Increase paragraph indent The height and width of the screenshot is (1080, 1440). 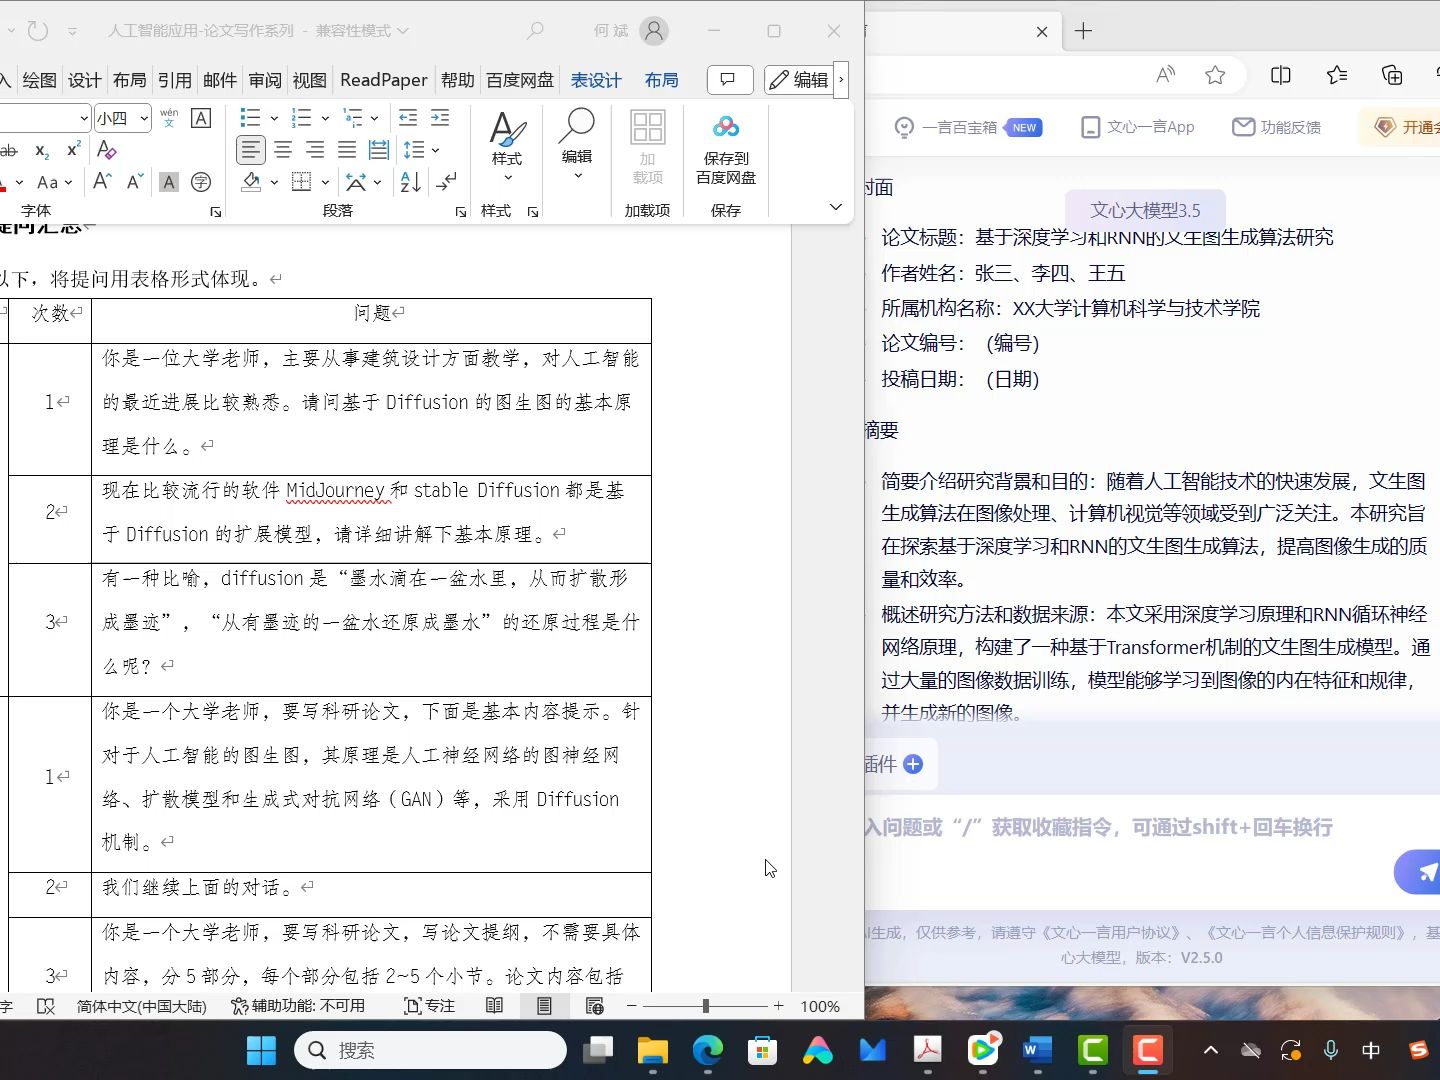(x=440, y=118)
